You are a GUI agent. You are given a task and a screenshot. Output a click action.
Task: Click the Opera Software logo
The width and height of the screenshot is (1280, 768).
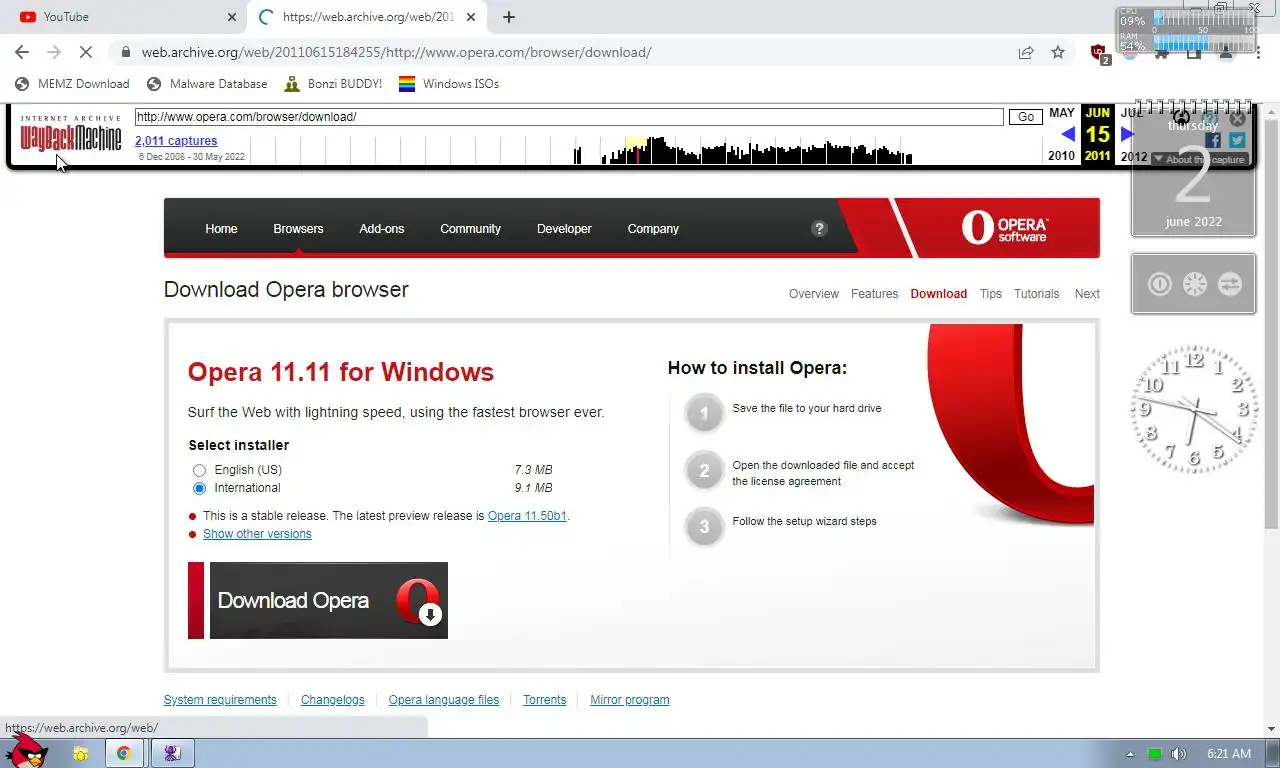pos(1005,228)
